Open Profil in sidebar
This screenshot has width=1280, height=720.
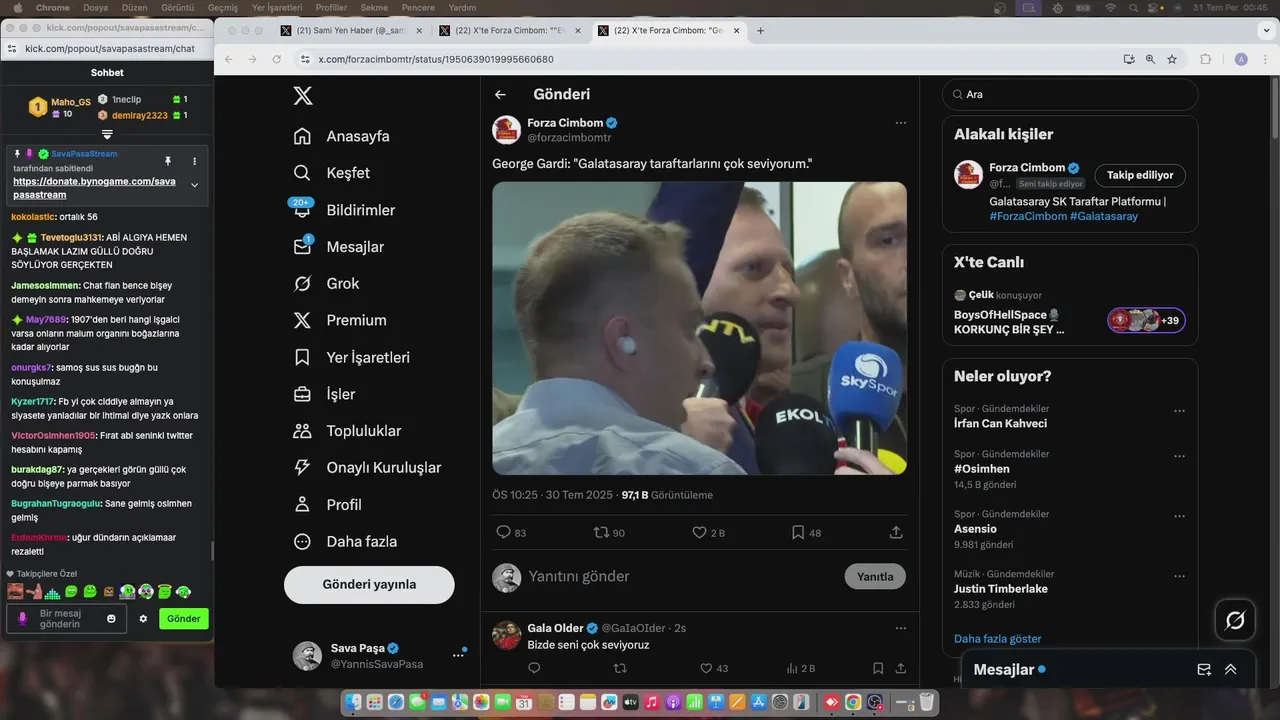point(327,505)
